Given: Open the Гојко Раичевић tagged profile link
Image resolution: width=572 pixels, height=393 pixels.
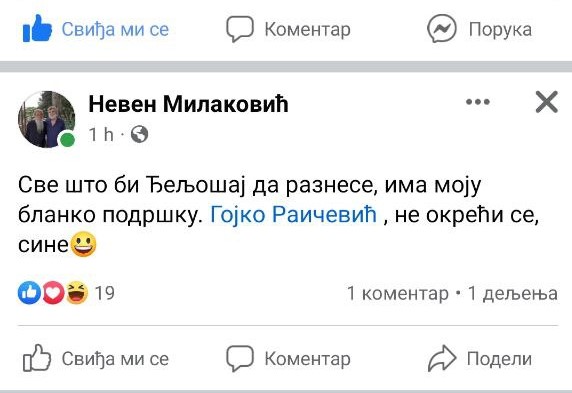Looking at the screenshot, I should pyautogui.click(x=294, y=214).
